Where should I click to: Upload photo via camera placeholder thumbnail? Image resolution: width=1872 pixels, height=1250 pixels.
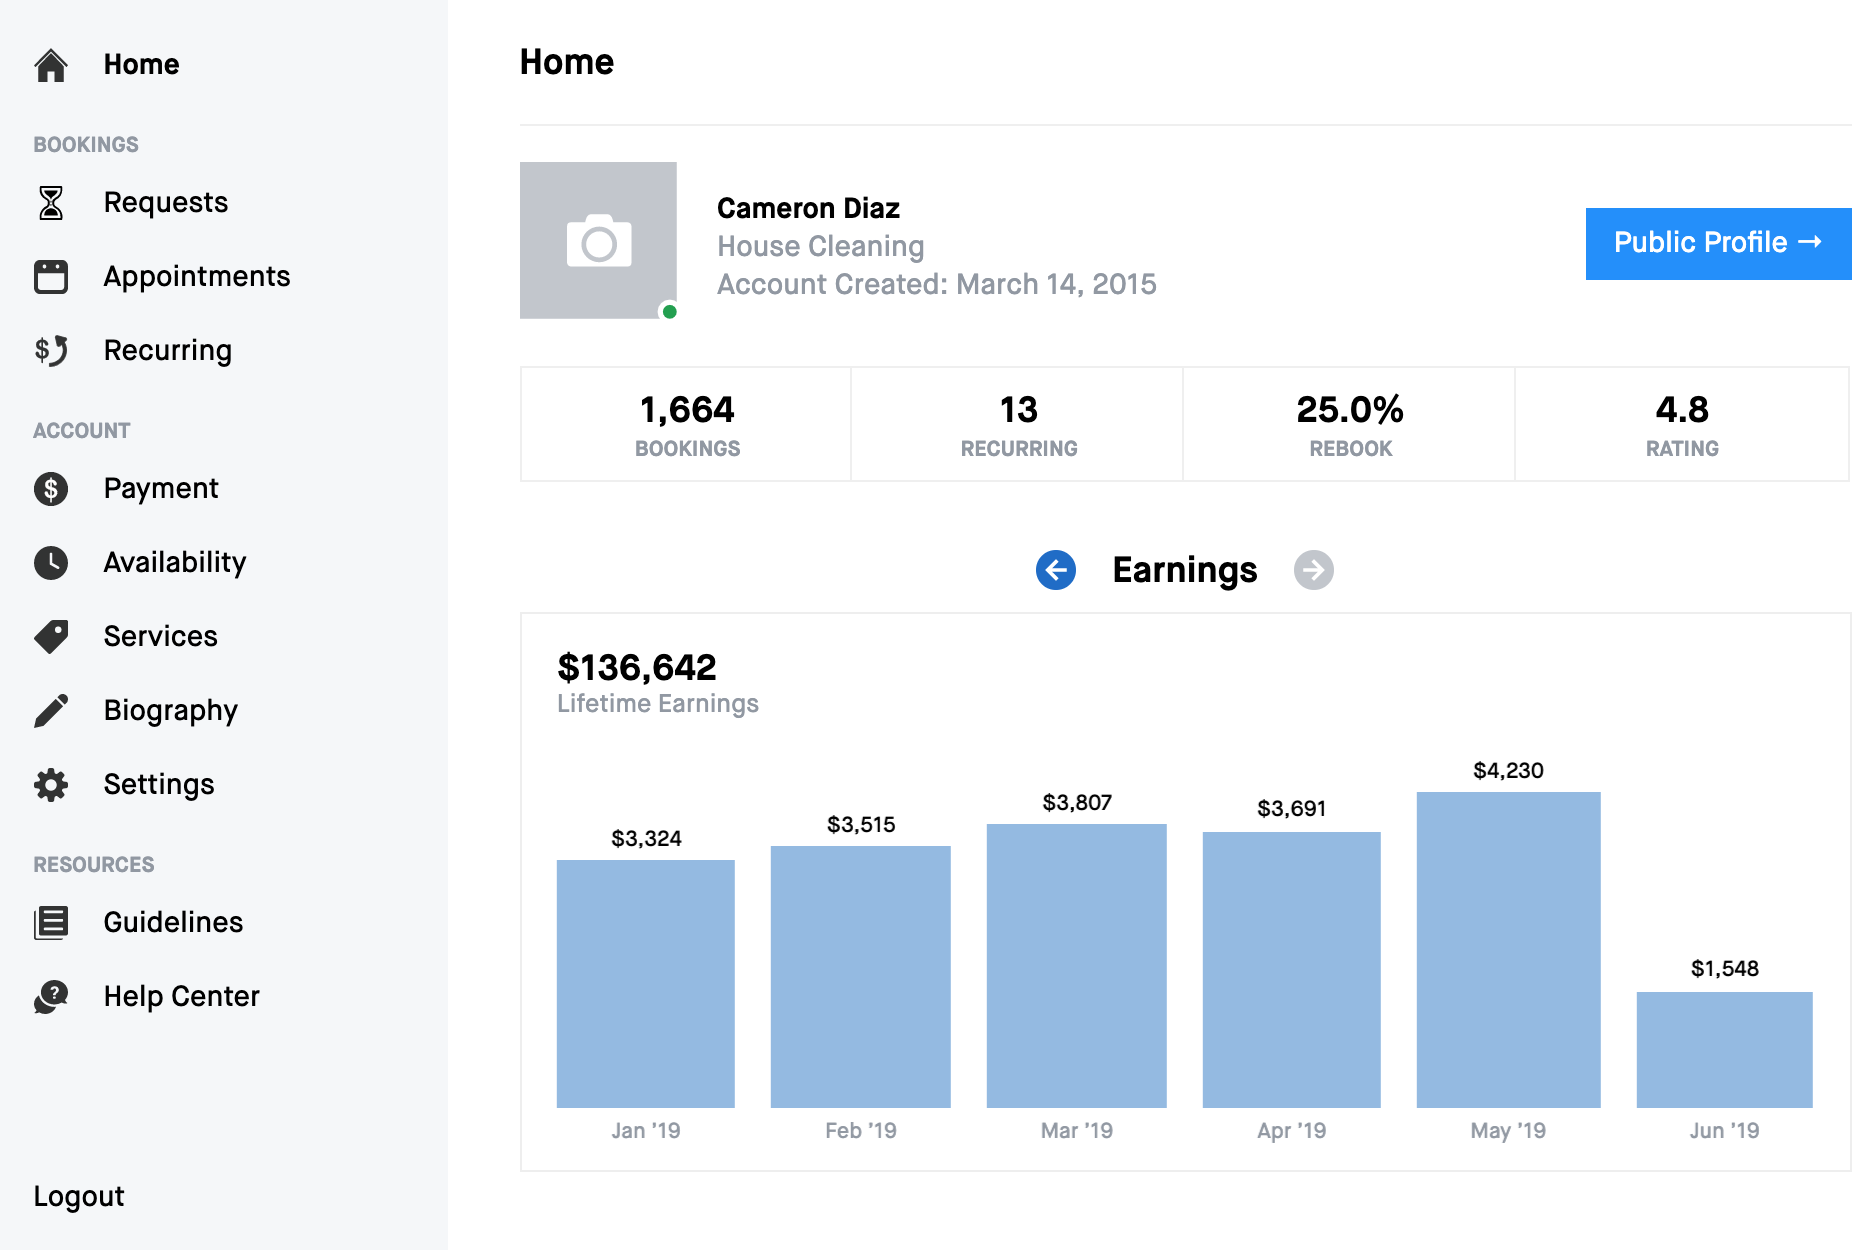598,241
